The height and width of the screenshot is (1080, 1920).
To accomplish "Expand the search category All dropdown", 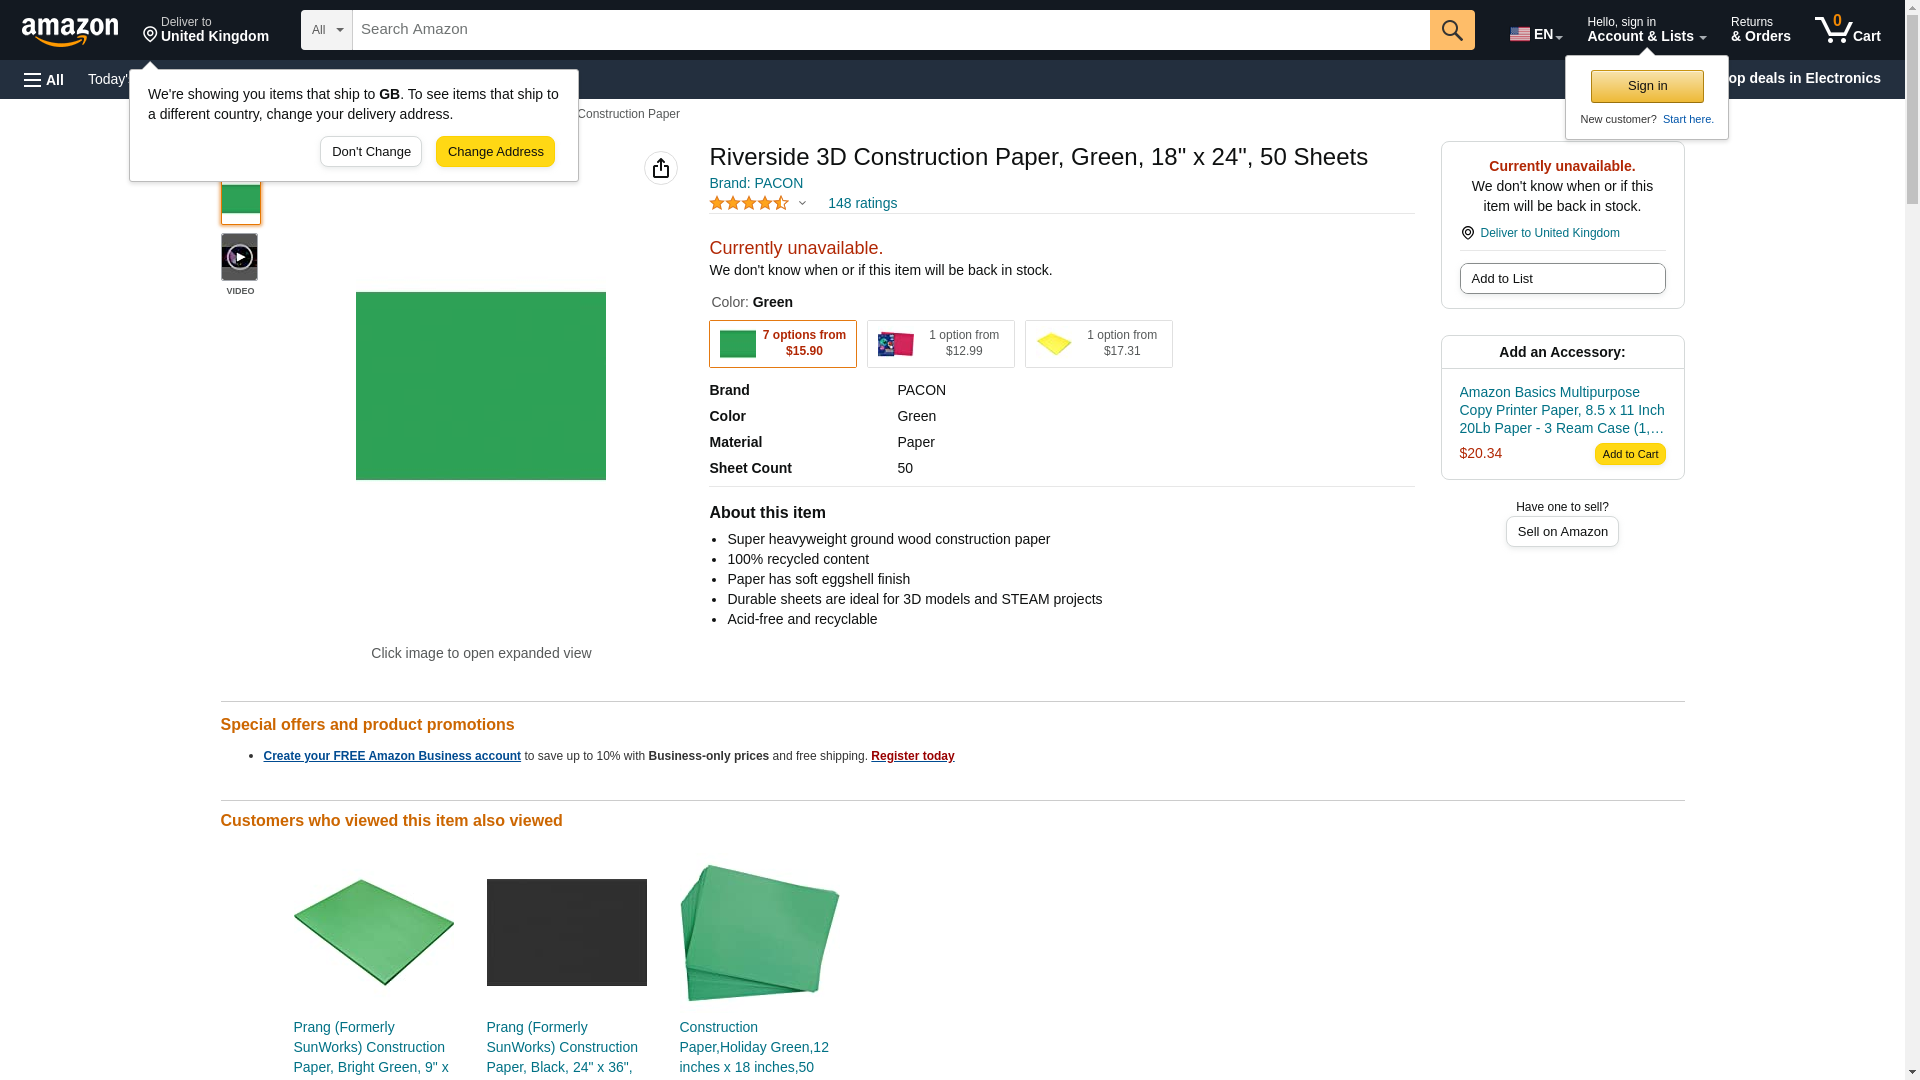I will coord(326,30).
